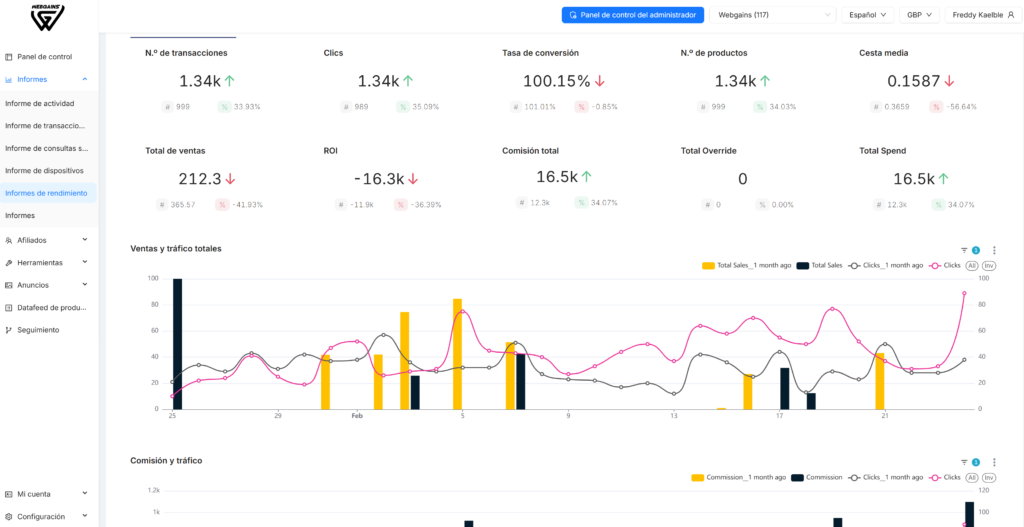Open the Webgains (117) account dropdown
The height and width of the screenshot is (527, 1024).
point(773,14)
